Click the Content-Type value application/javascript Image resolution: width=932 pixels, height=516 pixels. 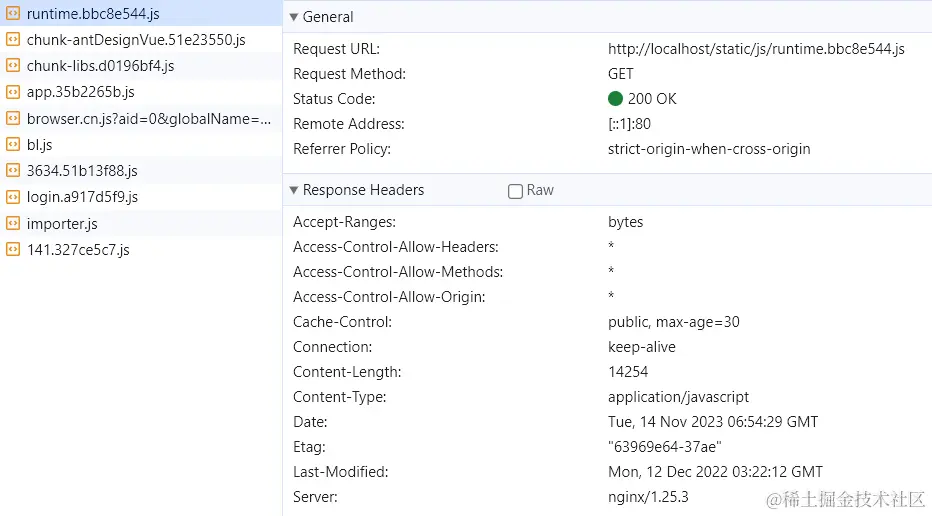[x=678, y=397]
